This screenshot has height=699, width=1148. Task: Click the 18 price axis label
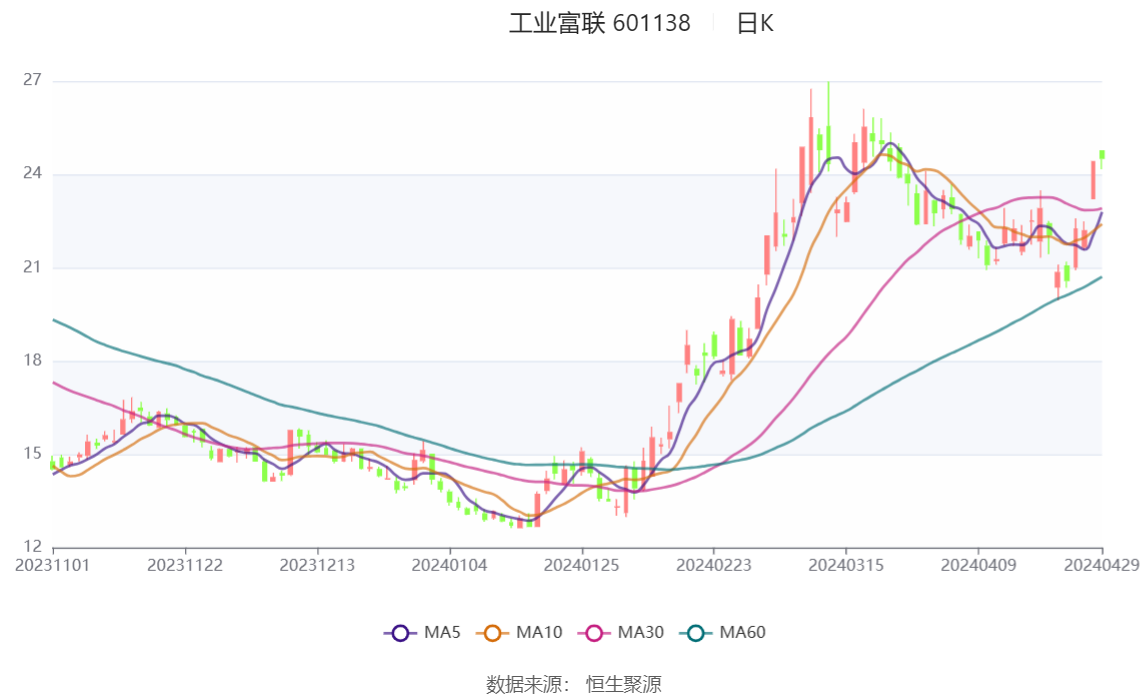tap(32, 360)
